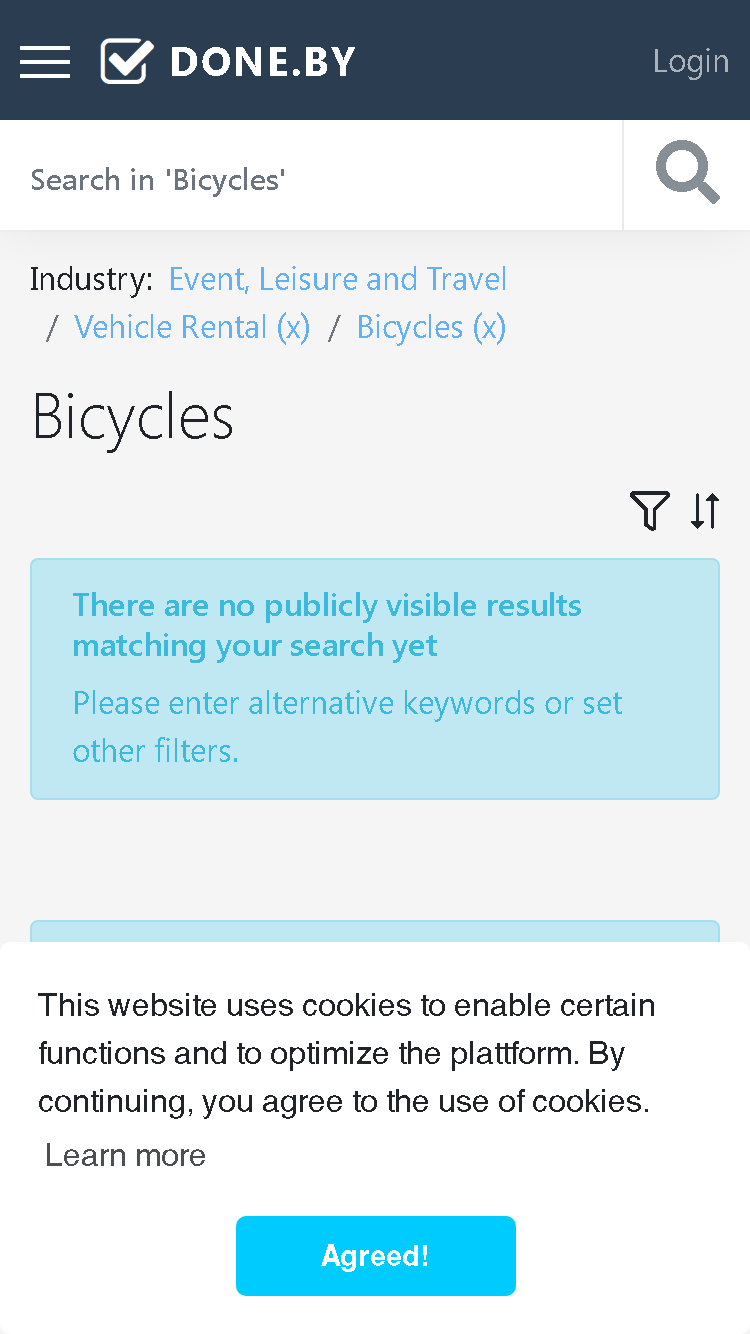The width and height of the screenshot is (750, 1334).
Task: Open the Login page
Action: pyautogui.click(x=691, y=61)
